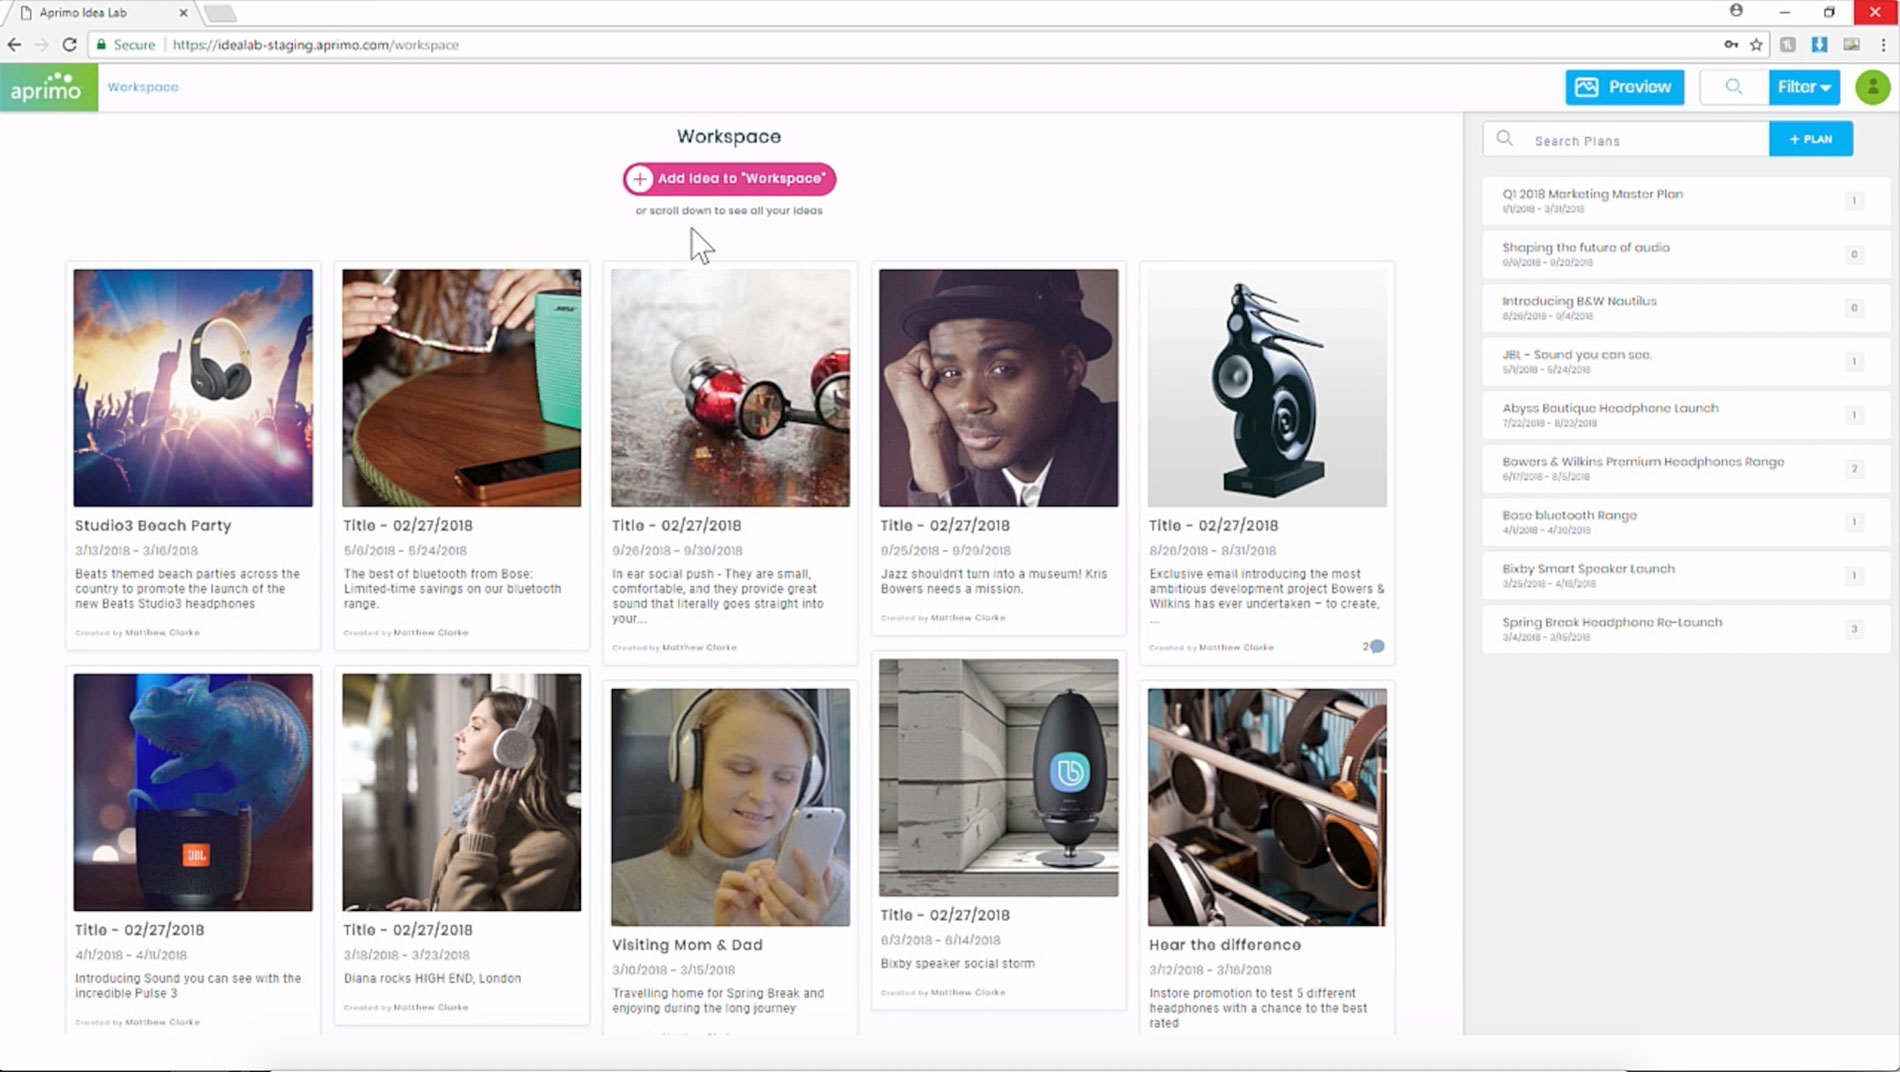Click the Hear the difference title
Screen dimensions: 1900x1072
click(x=1225, y=945)
